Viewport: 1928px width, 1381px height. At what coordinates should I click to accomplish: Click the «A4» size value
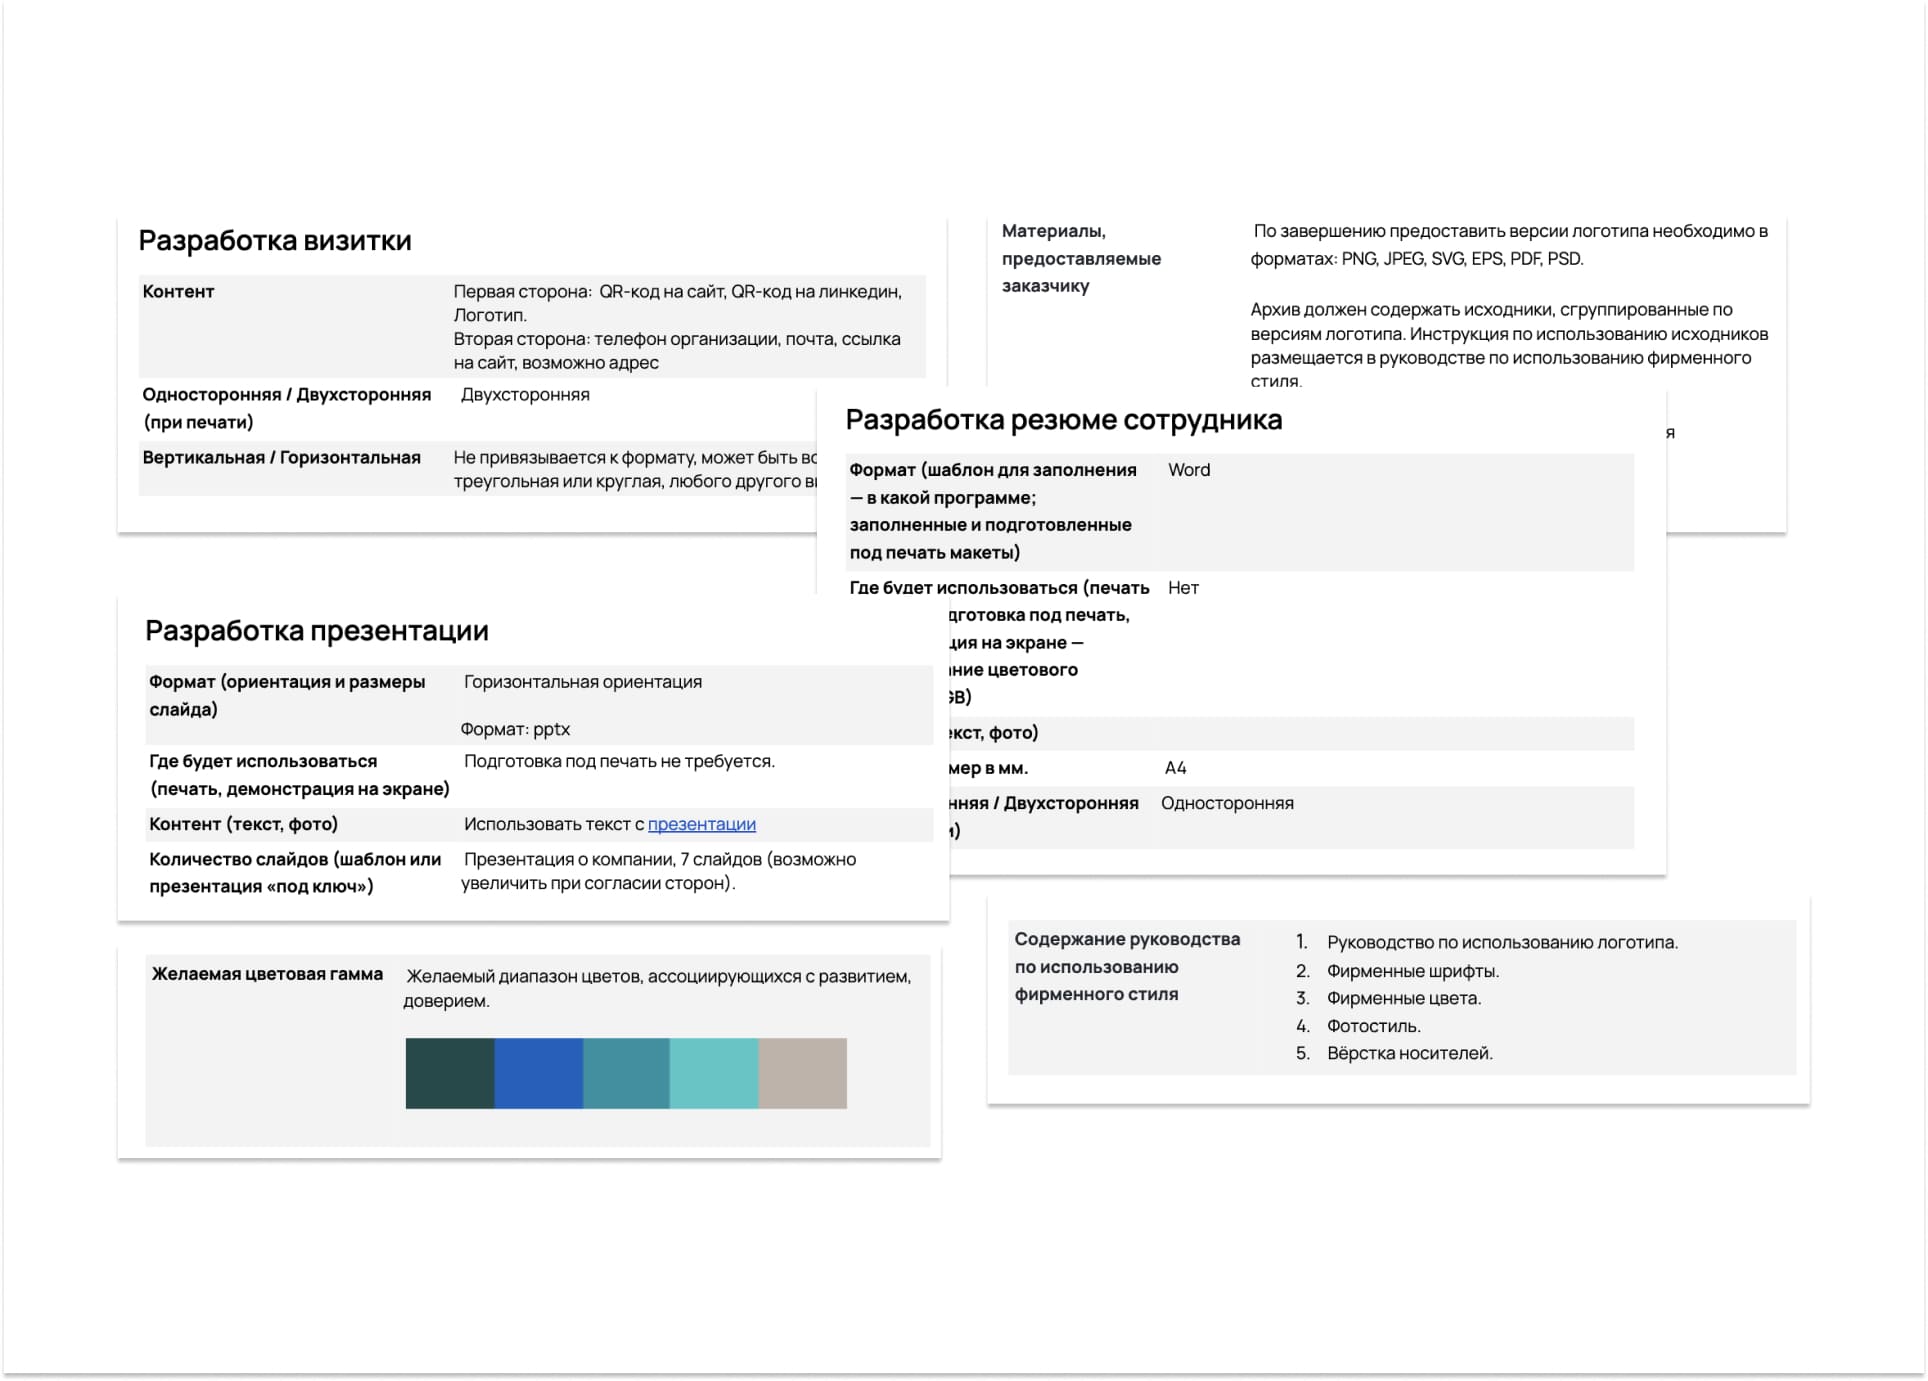(1175, 768)
